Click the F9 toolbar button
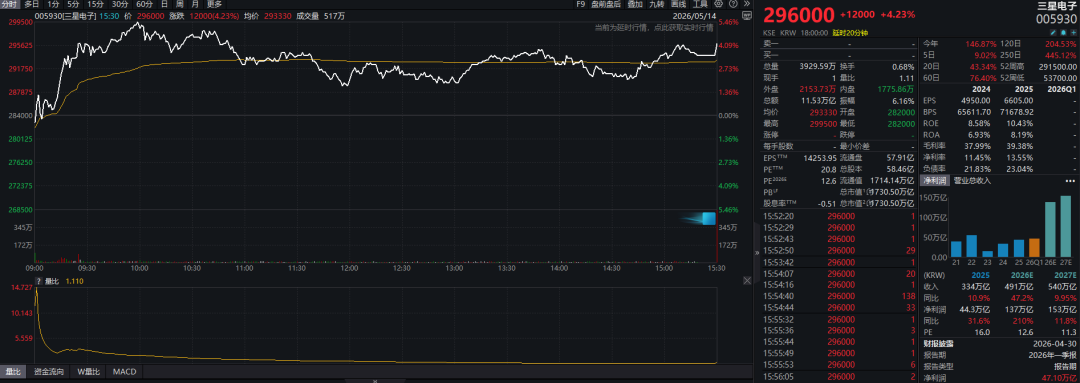The width and height of the screenshot is (1080, 383). coord(581,3)
